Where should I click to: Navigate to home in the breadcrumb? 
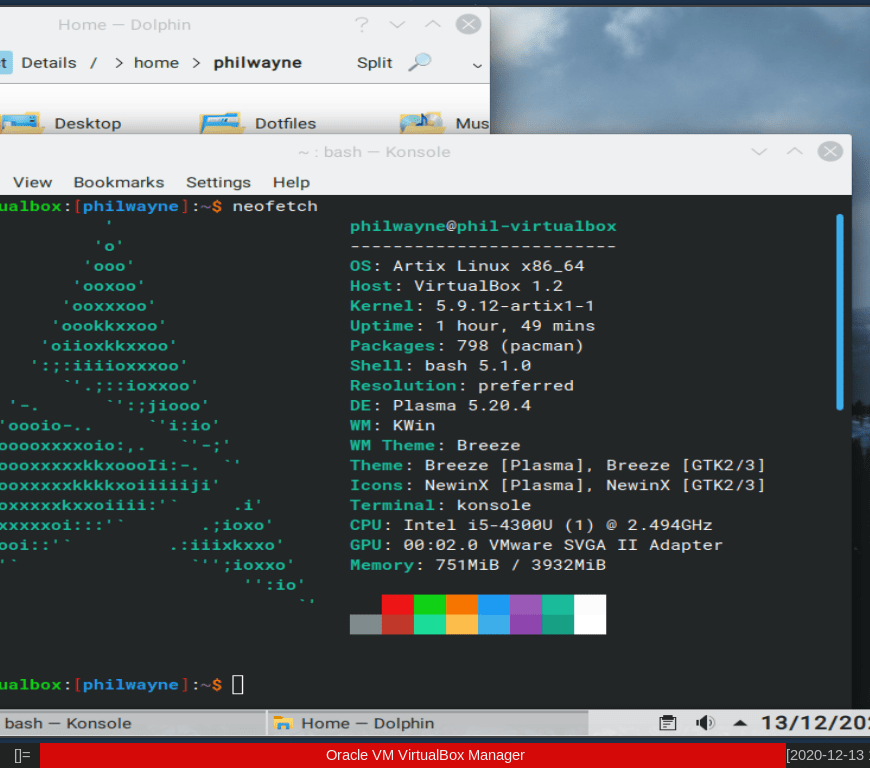pyautogui.click(x=156, y=62)
